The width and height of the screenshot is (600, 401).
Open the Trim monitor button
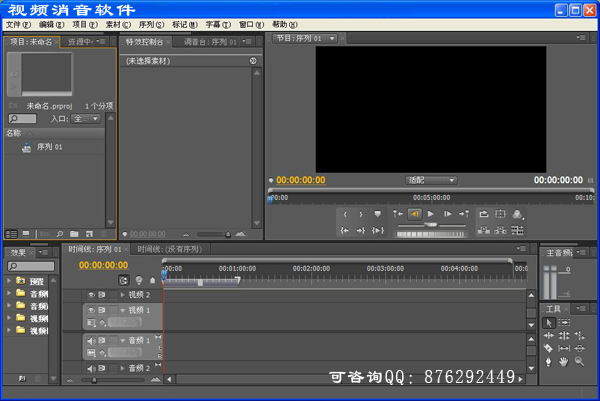click(517, 230)
